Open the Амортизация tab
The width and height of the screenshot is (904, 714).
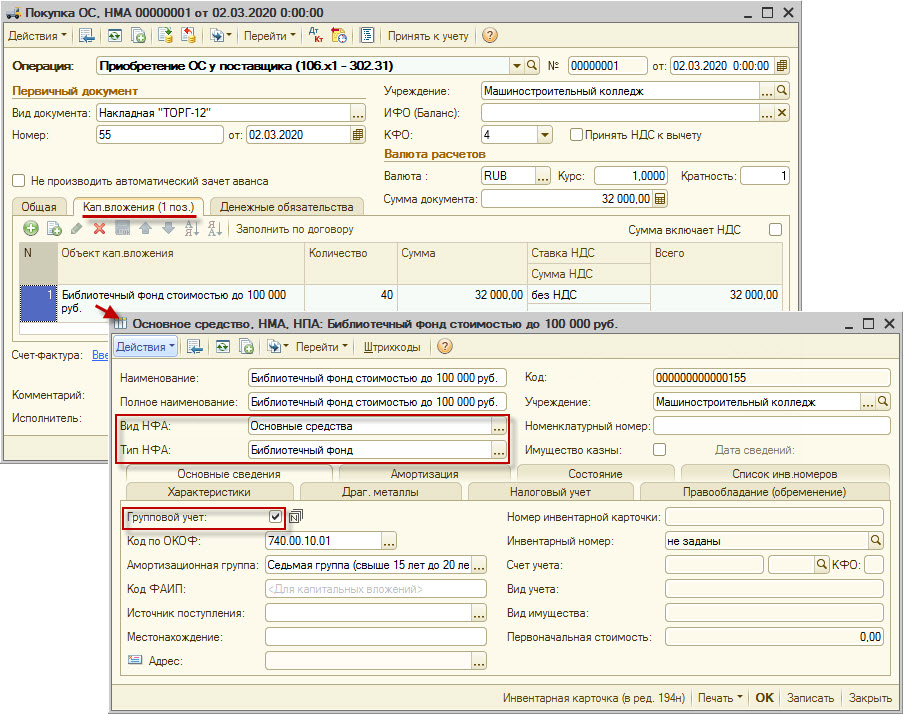tap(424, 474)
